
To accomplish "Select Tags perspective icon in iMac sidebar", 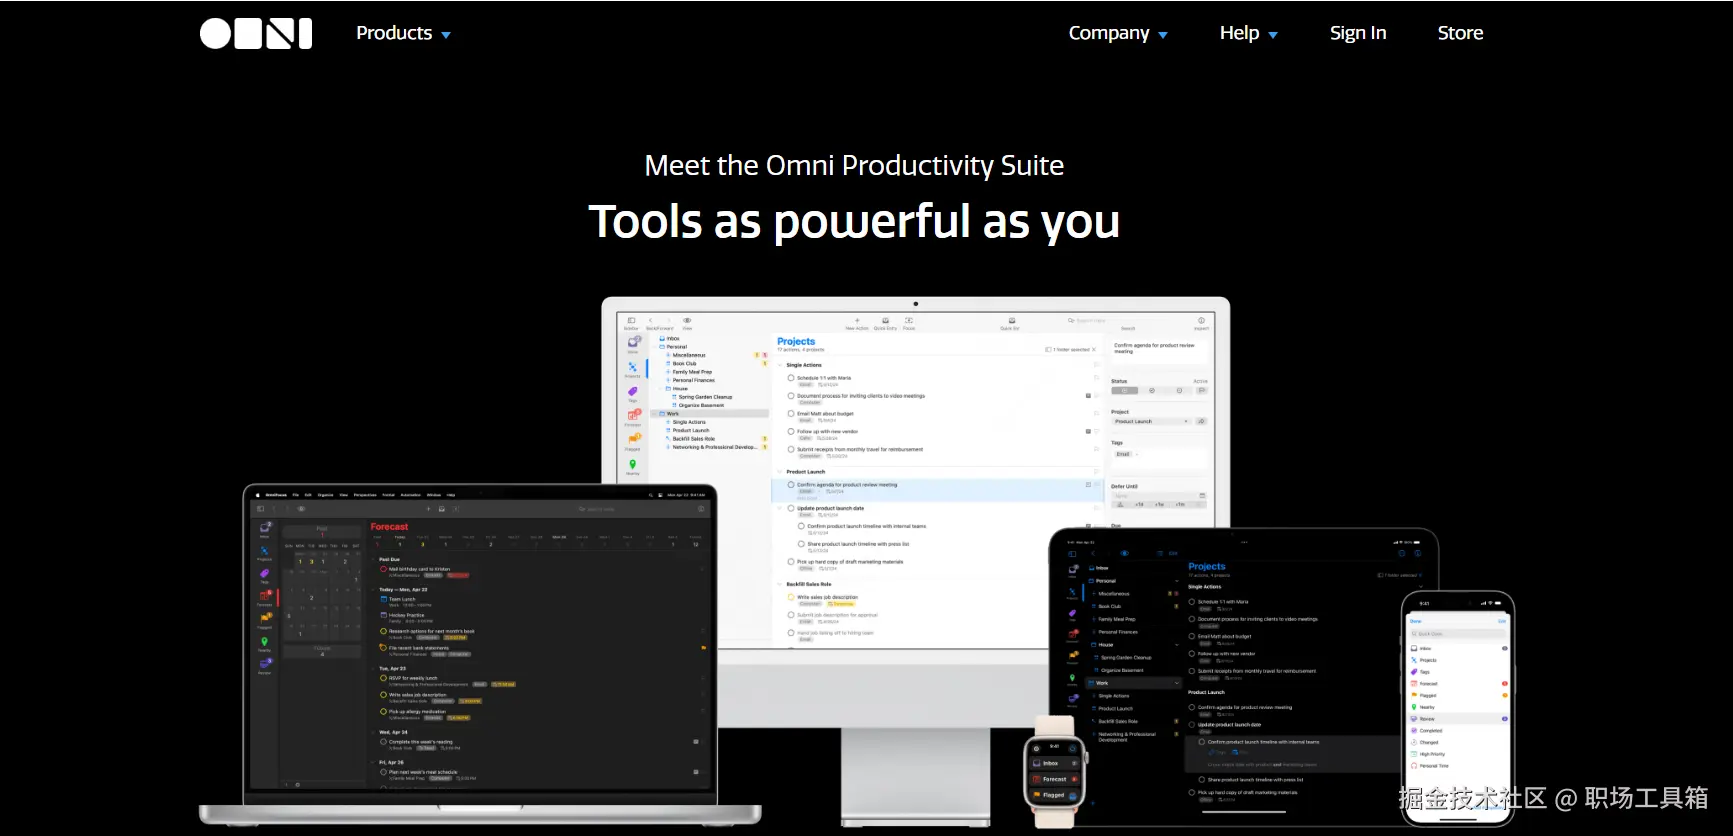I will [x=633, y=392].
